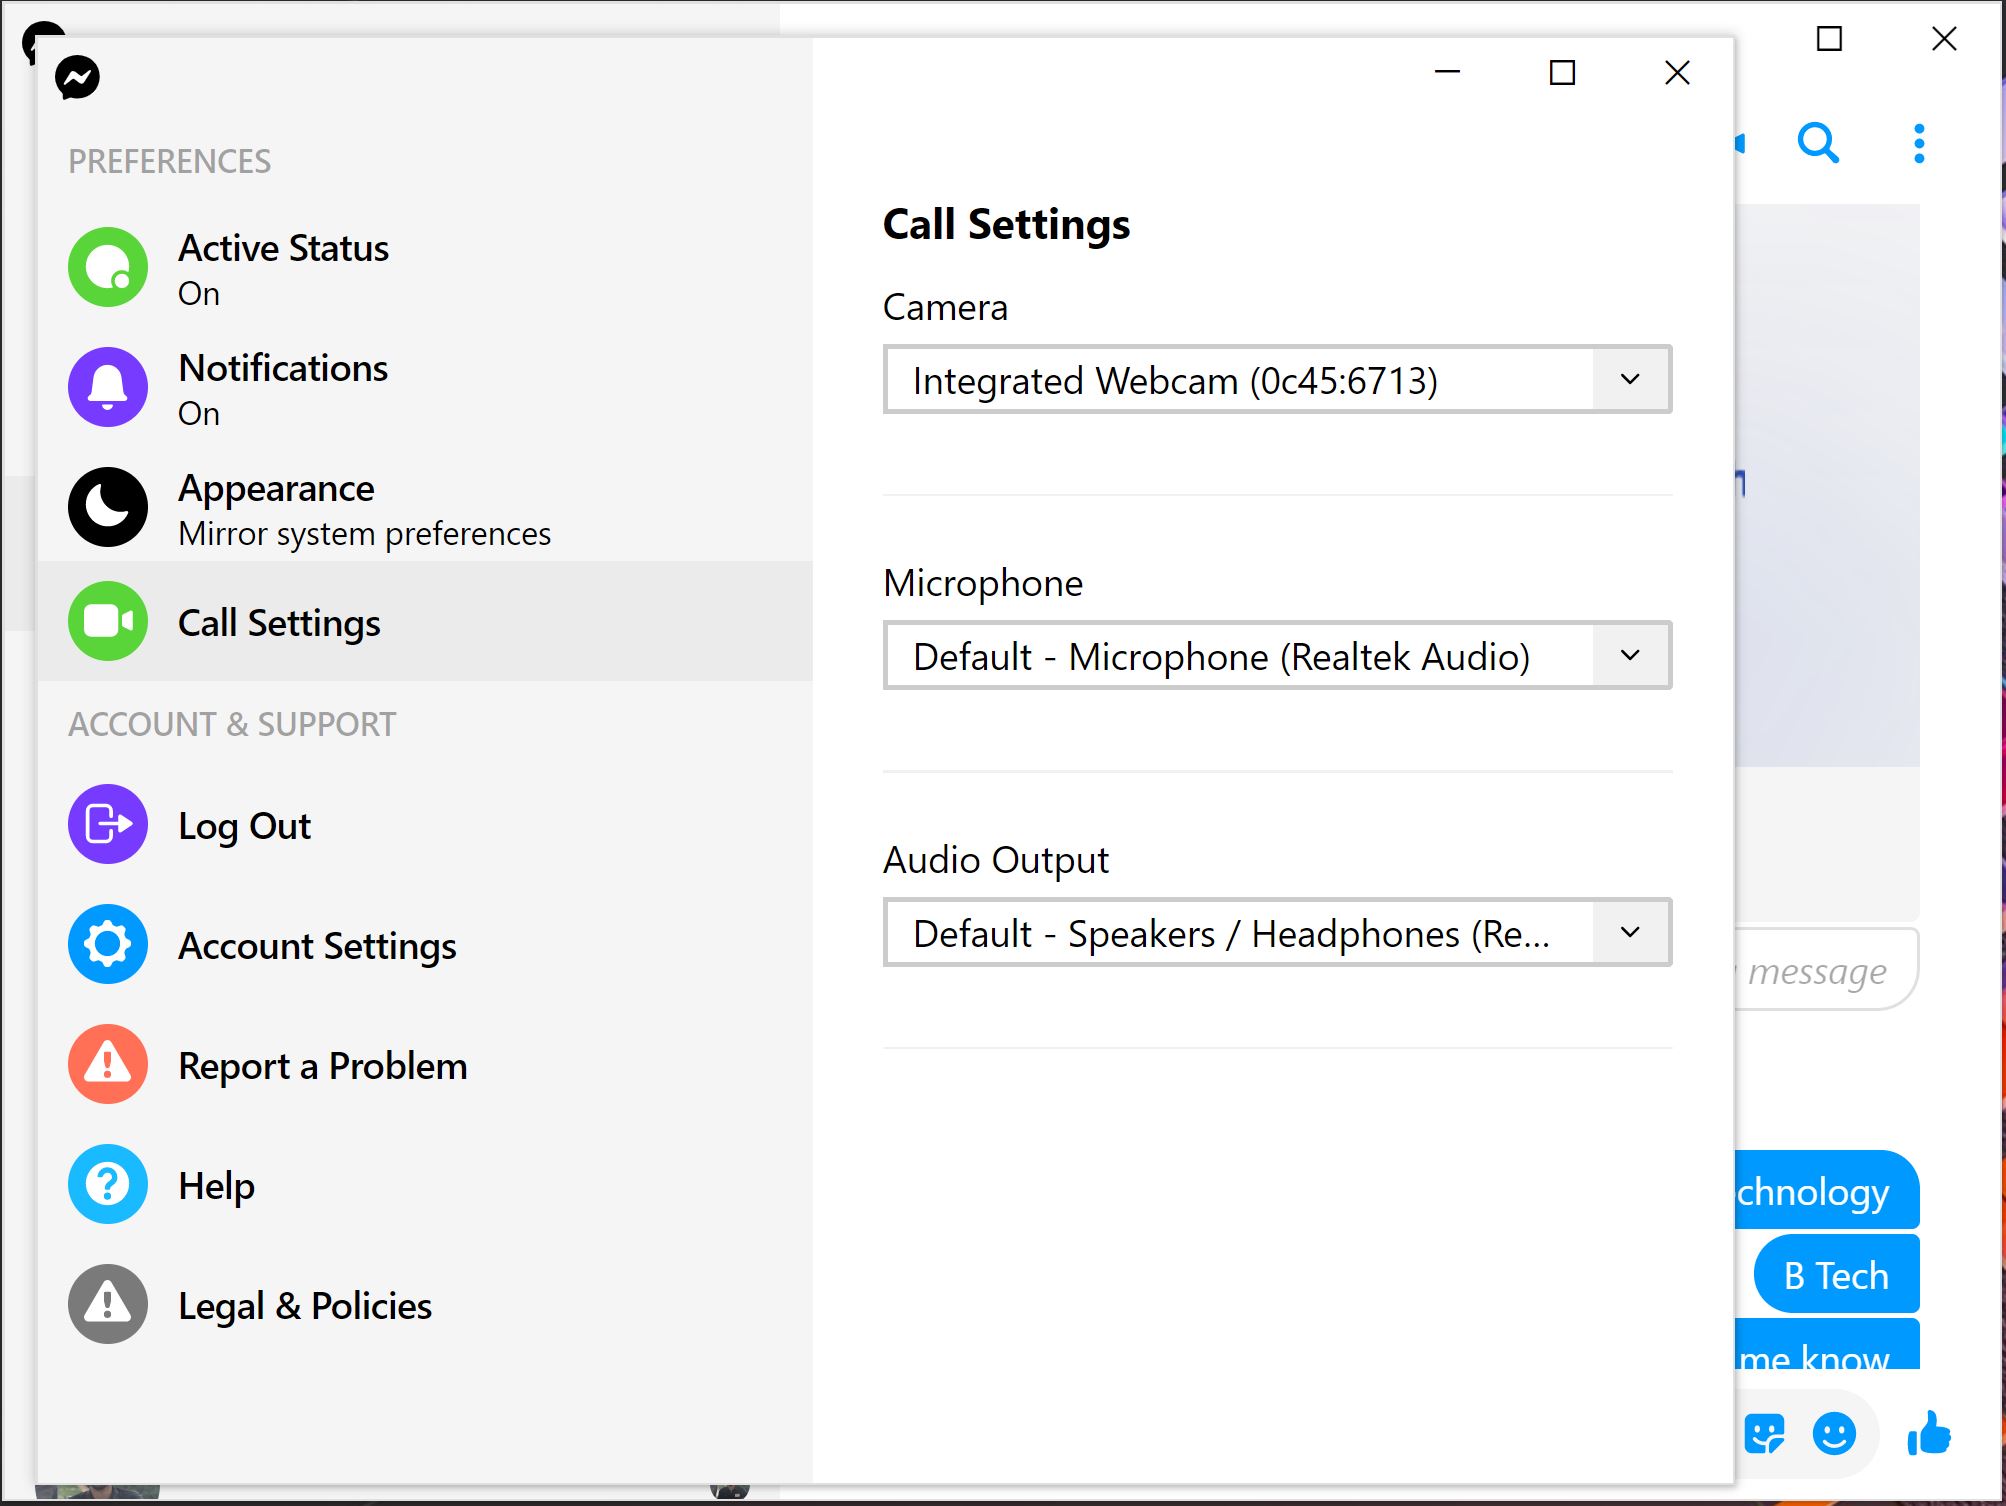Viewport: 2006px width, 1506px height.
Task: Click the Notifications bell icon
Action: 106,388
